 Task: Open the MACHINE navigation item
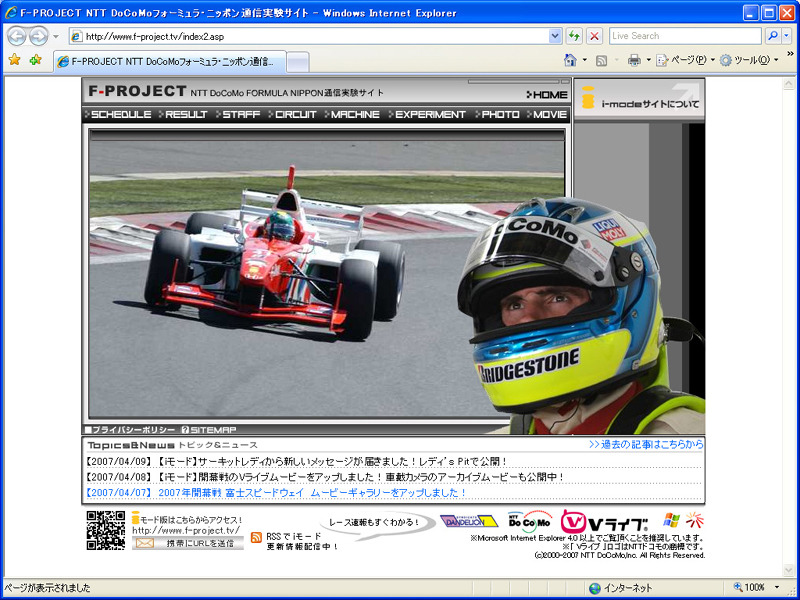[x=352, y=114]
